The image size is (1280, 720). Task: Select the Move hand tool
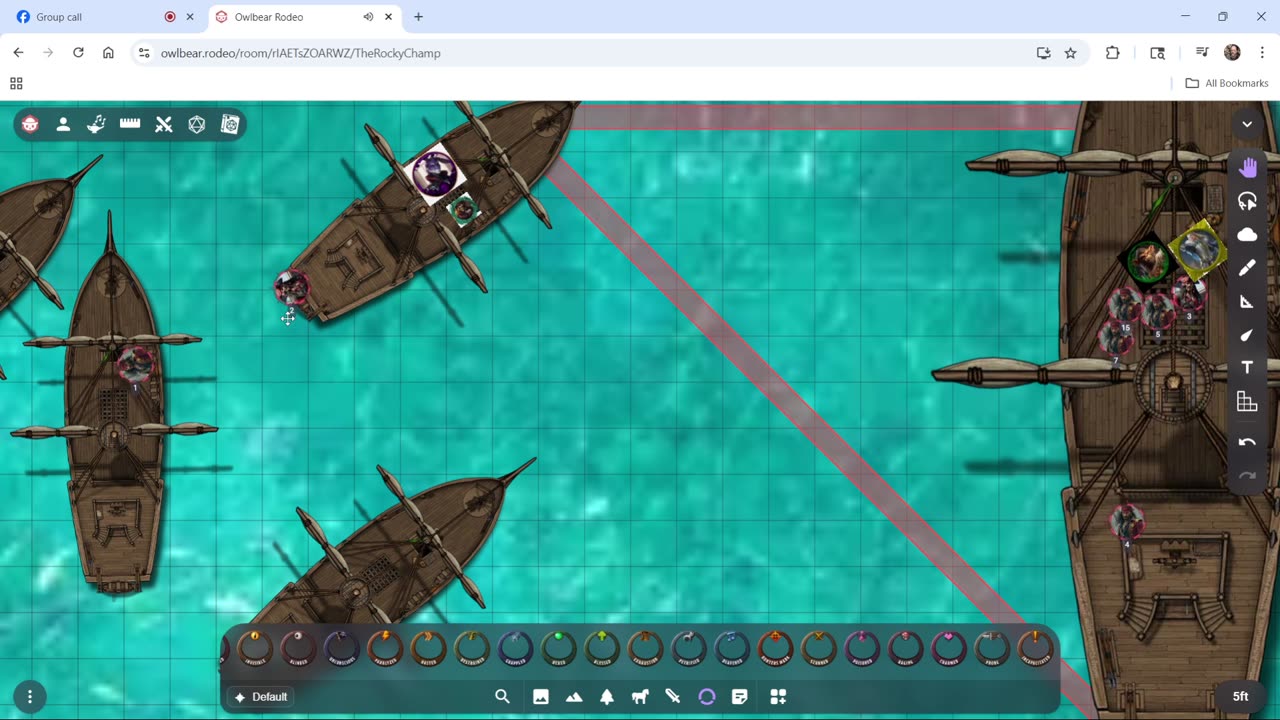pyautogui.click(x=1247, y=168)
